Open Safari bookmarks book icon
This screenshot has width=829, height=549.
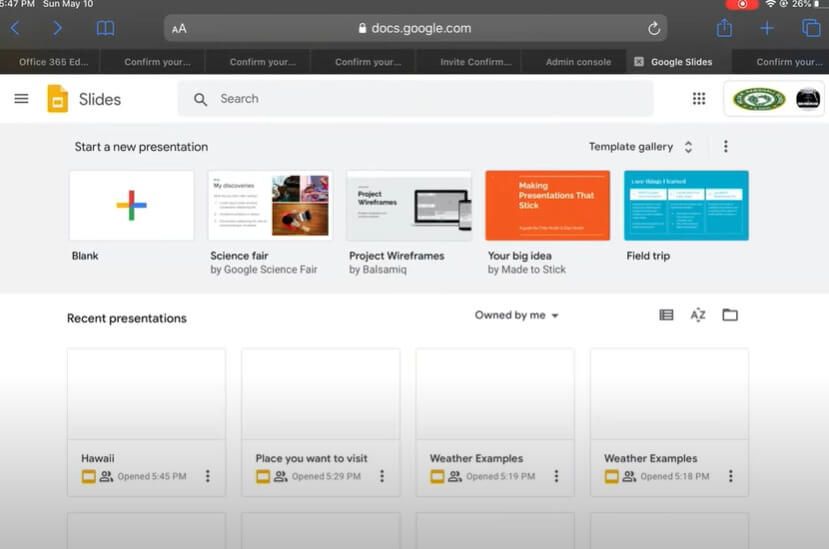click(x=105, y=28)
